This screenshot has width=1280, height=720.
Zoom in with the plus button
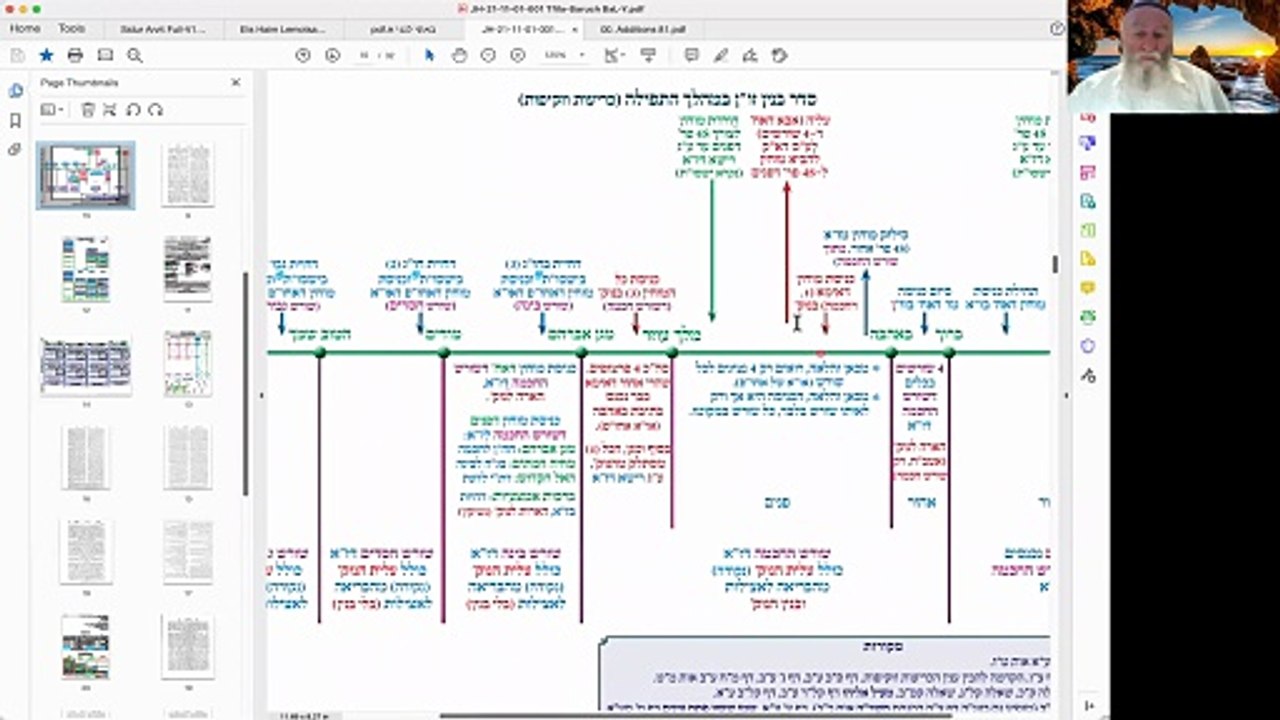(x=517, y=55)
